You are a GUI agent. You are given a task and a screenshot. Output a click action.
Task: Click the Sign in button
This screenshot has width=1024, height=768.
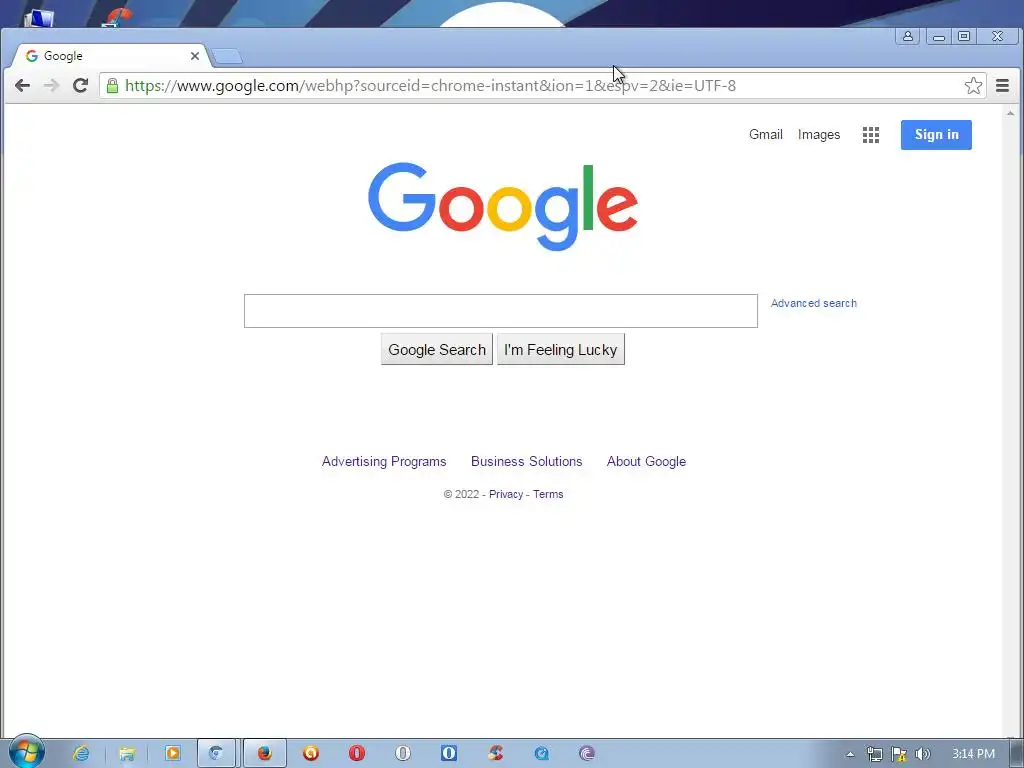pyautogui.click(x=936, y=135)
